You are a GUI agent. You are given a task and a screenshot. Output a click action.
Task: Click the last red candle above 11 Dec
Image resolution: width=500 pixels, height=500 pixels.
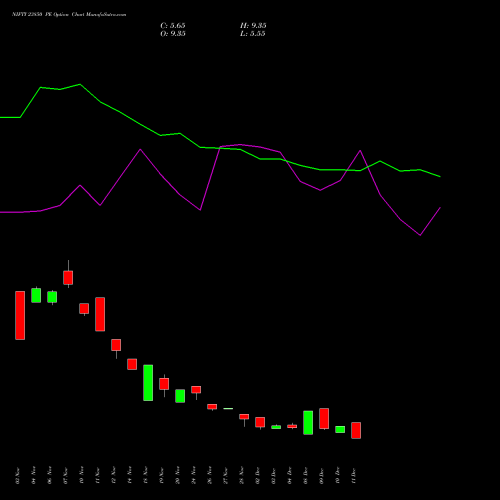pyautogui.click(x=356, y=430)
